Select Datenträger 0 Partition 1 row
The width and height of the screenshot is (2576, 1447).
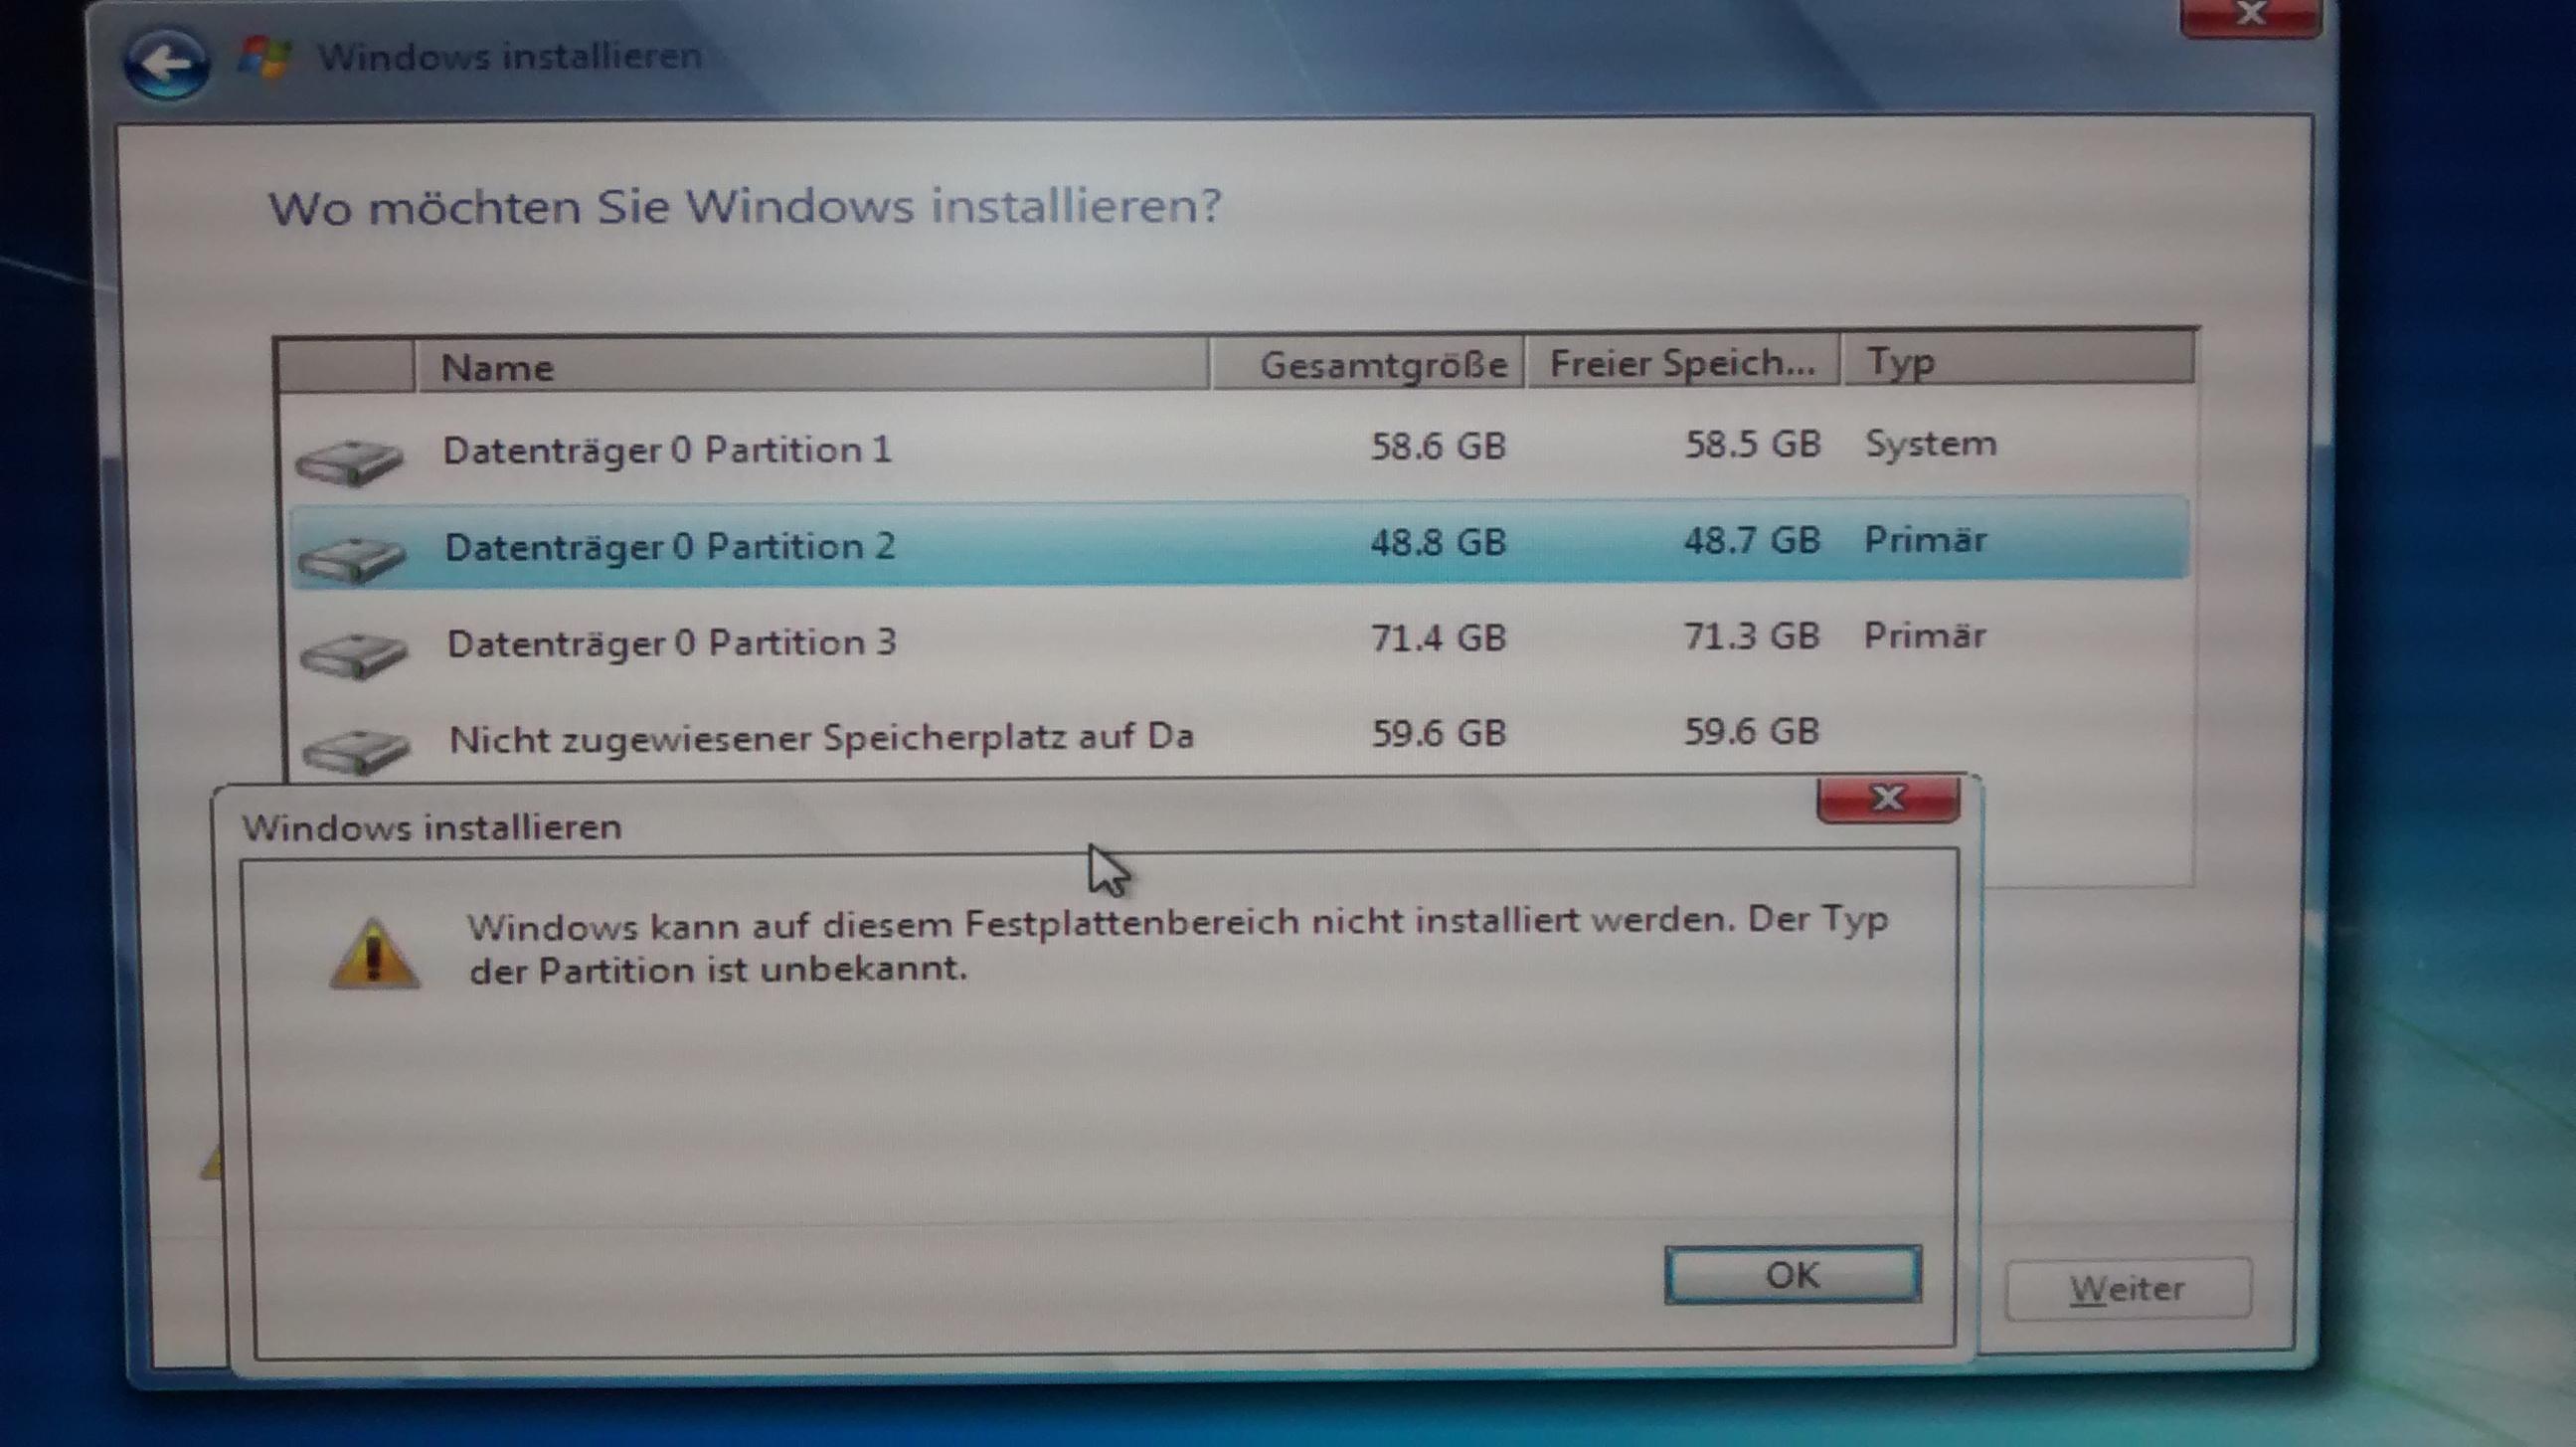[1238, 447]
